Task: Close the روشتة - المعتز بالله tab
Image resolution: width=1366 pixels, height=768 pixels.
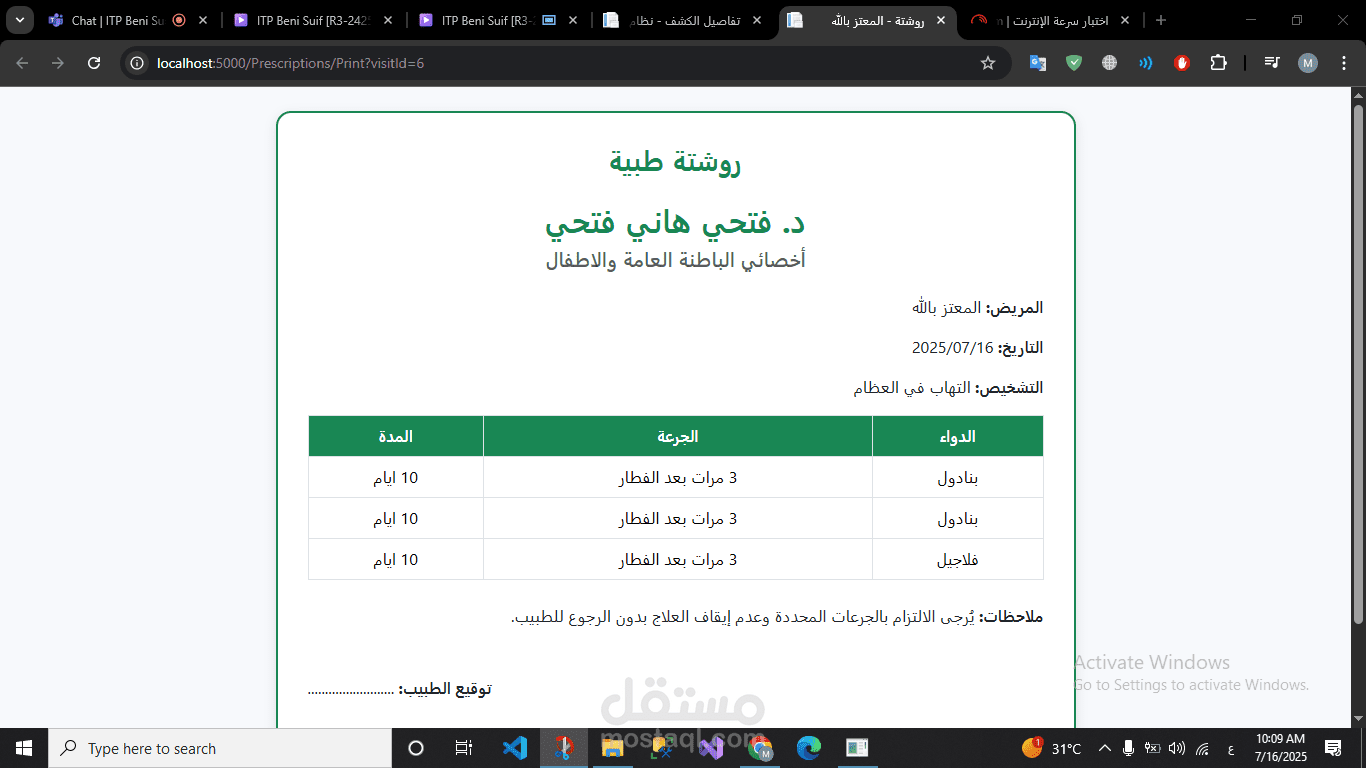Action: click(940, 20)
